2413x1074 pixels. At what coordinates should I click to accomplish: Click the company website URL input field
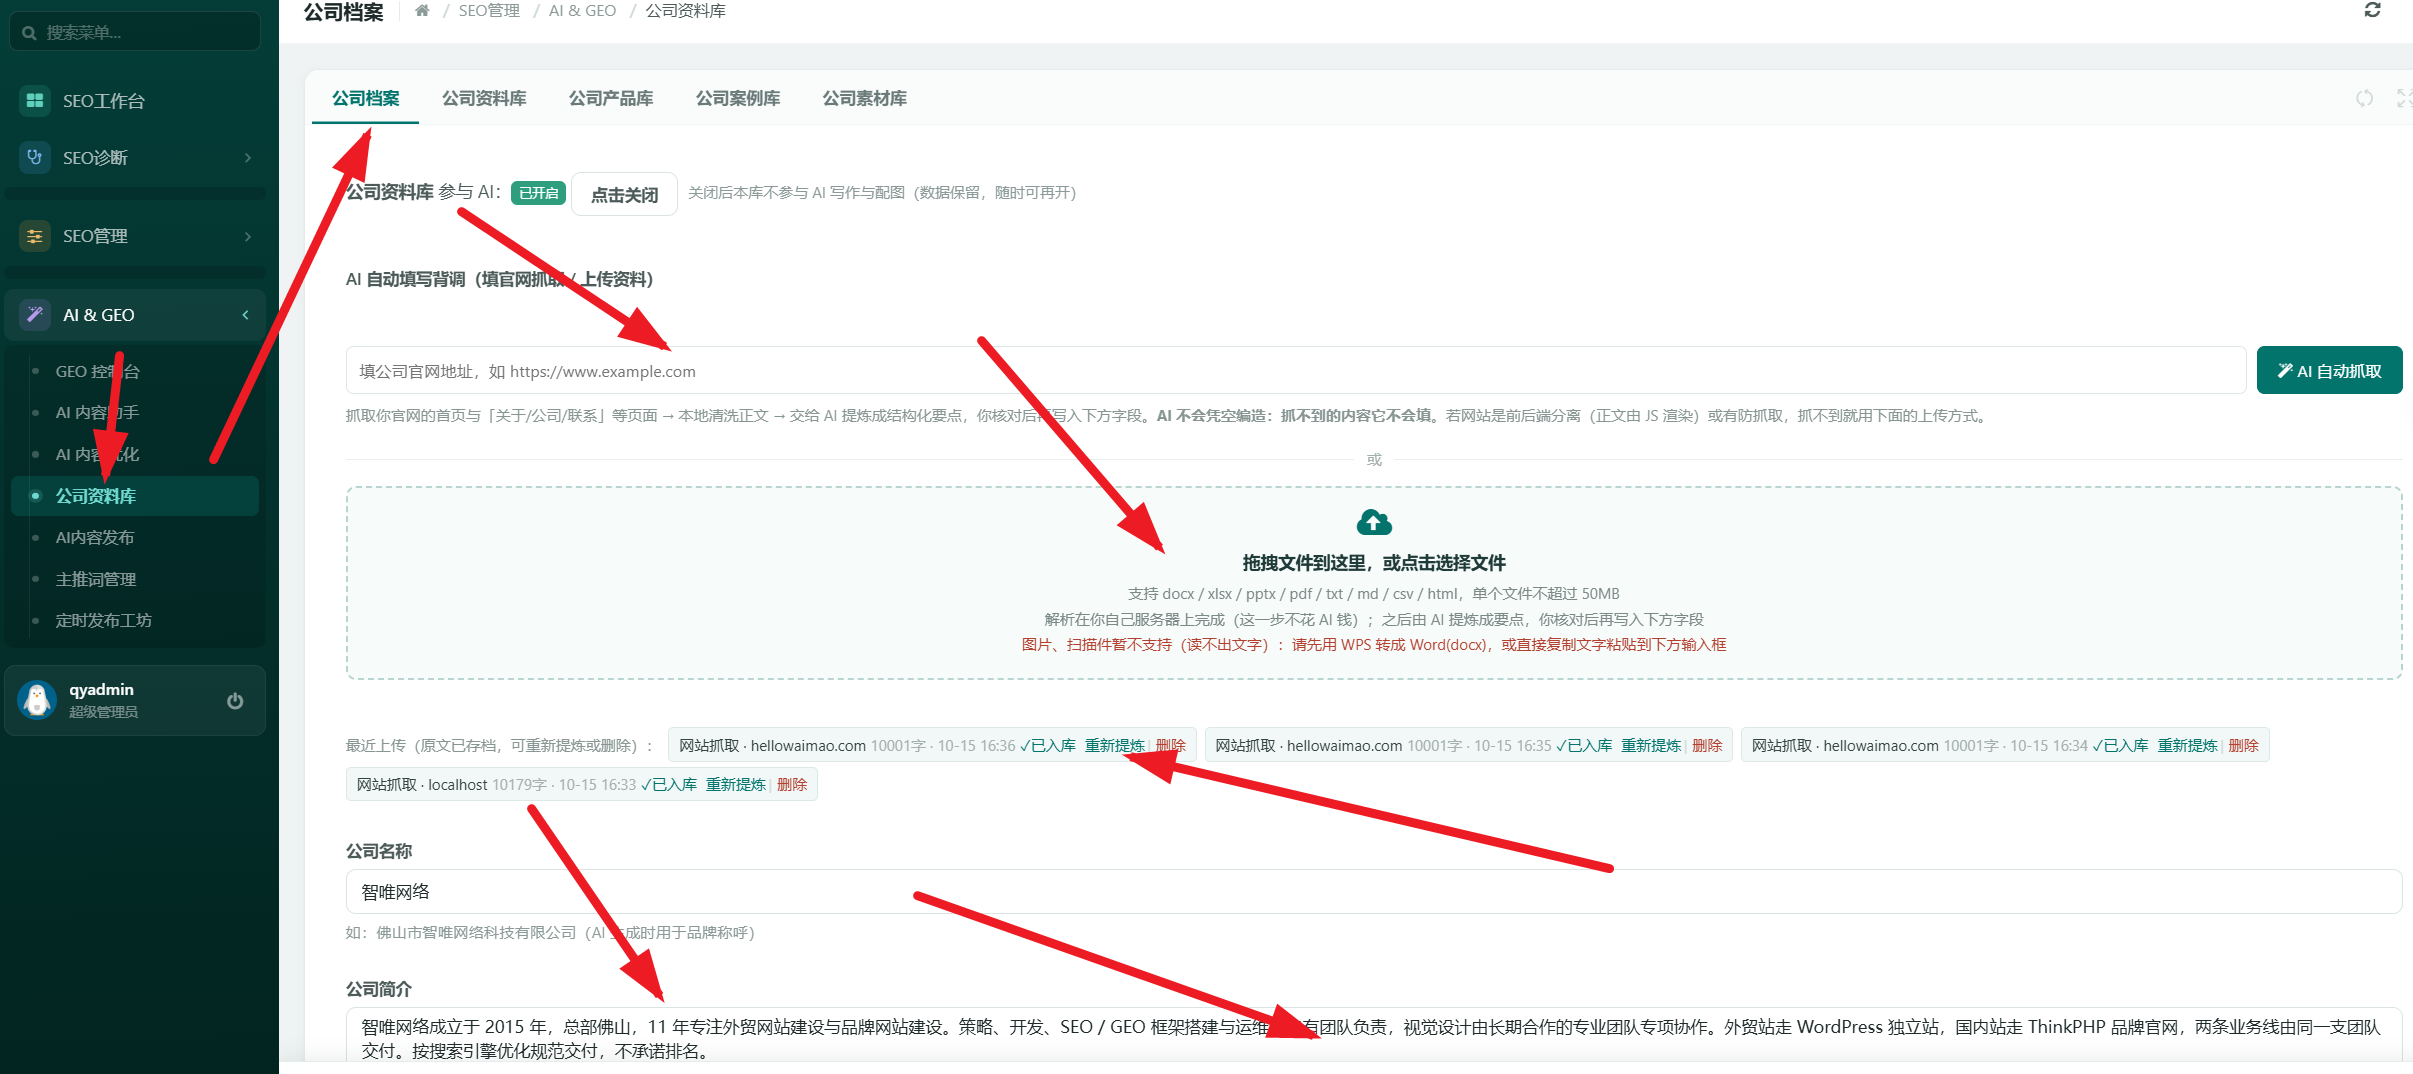click(1296, 371)
